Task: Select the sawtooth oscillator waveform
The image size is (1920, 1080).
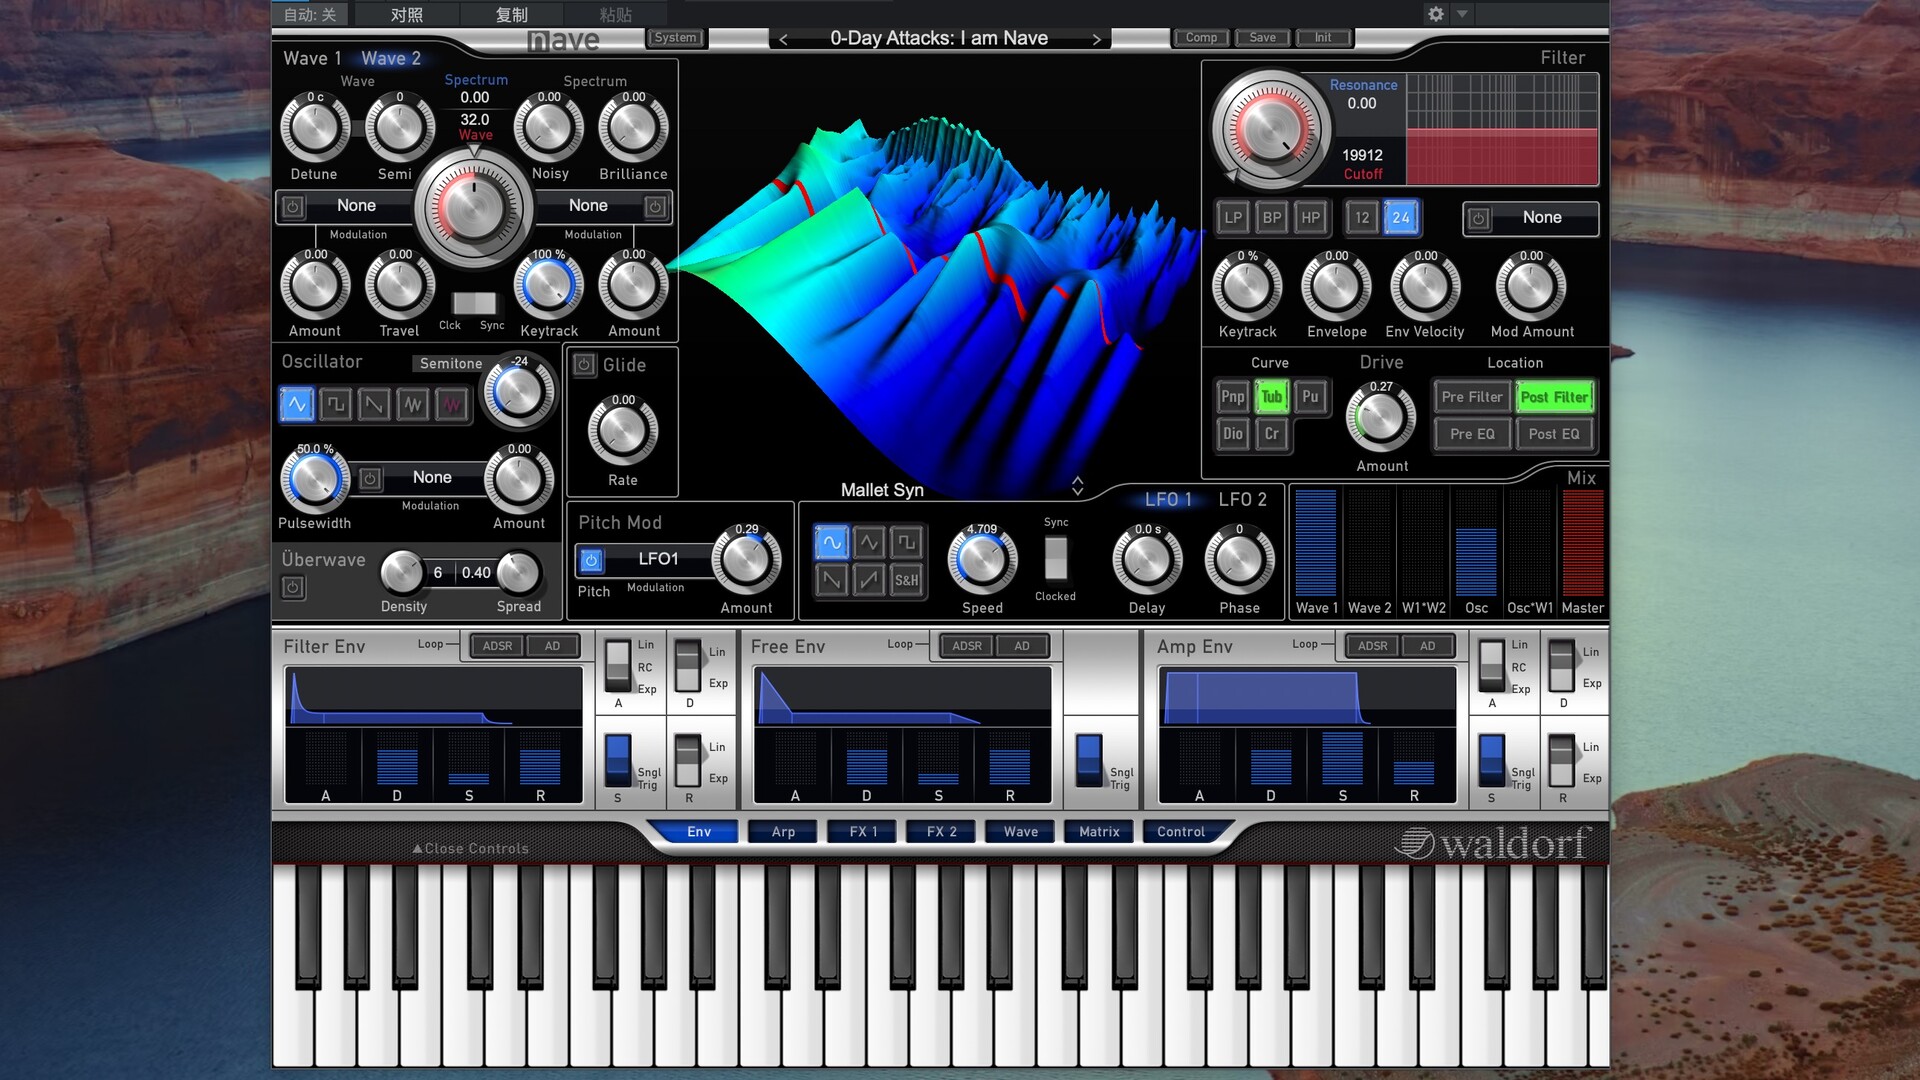Action: click(x=374, y=404)
